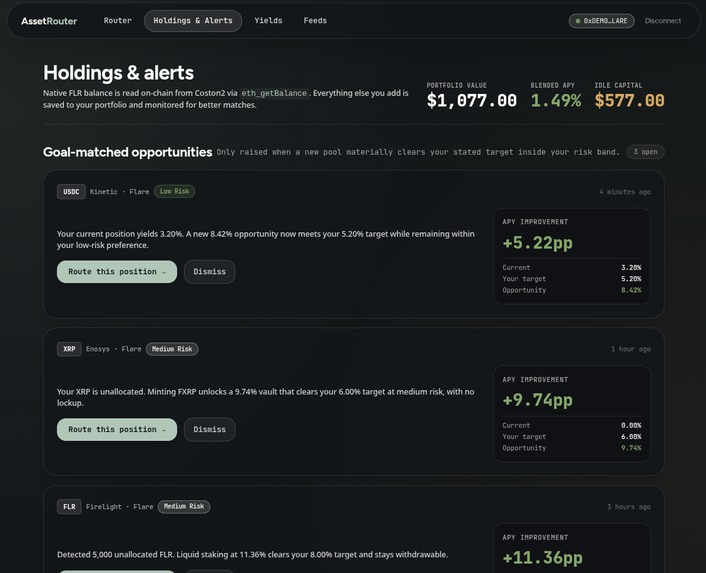The image size is (706, 573).
Task: Route the XRP Enosys position
Action: [x=117, y=429]
